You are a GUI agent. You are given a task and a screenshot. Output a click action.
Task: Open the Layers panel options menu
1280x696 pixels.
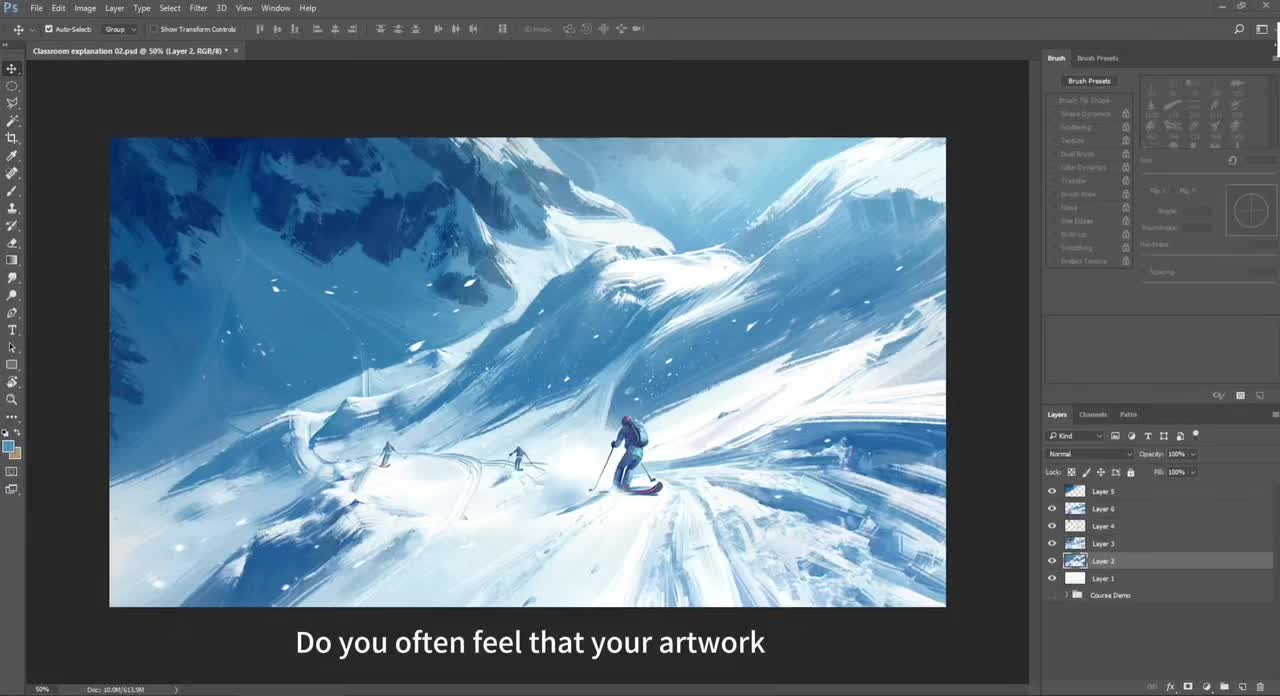[x=1275, y=414]
